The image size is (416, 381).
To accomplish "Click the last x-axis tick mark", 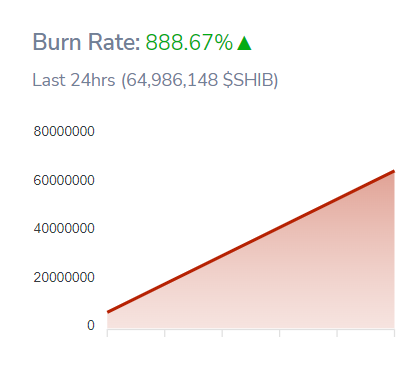I will 394,333.
